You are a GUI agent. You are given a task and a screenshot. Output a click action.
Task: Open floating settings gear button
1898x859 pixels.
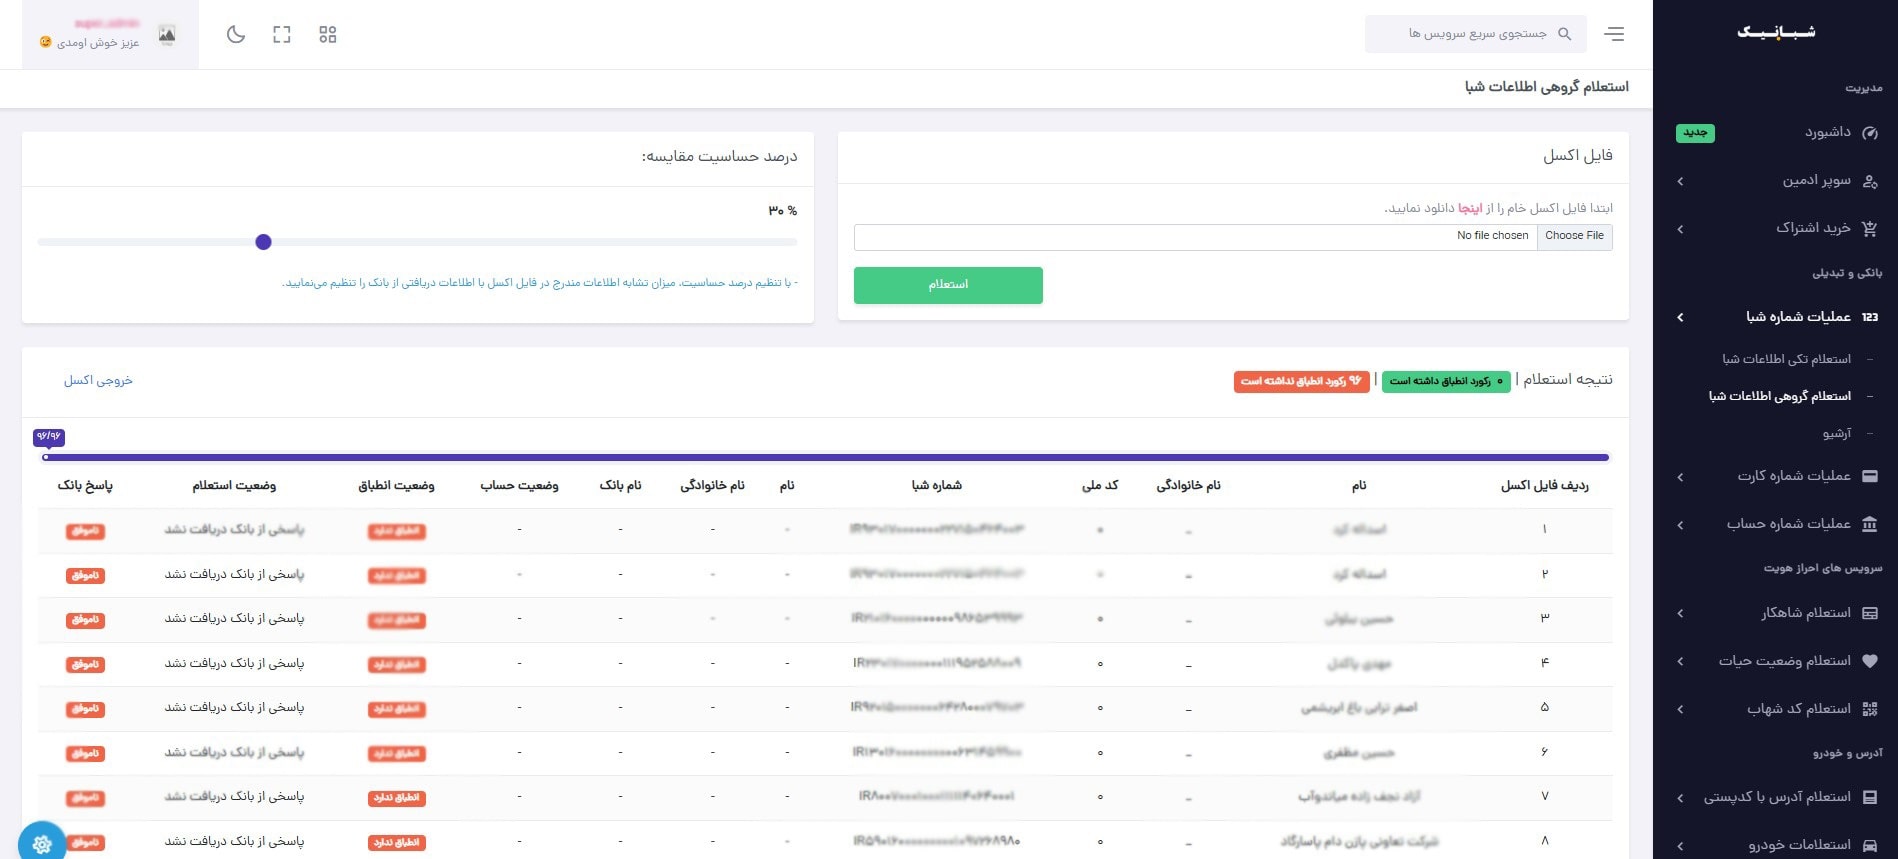coord(41,845)
